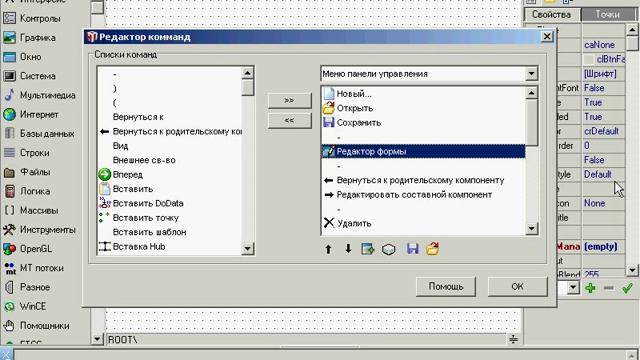Open the MT потоки category
The height and width of the screenshot is (360, 640).
coord(42,268)
